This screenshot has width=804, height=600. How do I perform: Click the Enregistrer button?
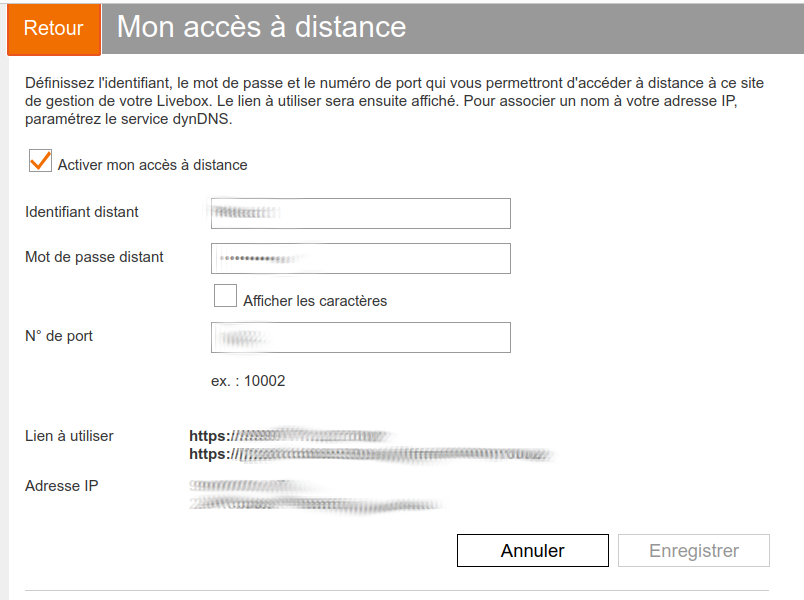click(x=693, y=550)
